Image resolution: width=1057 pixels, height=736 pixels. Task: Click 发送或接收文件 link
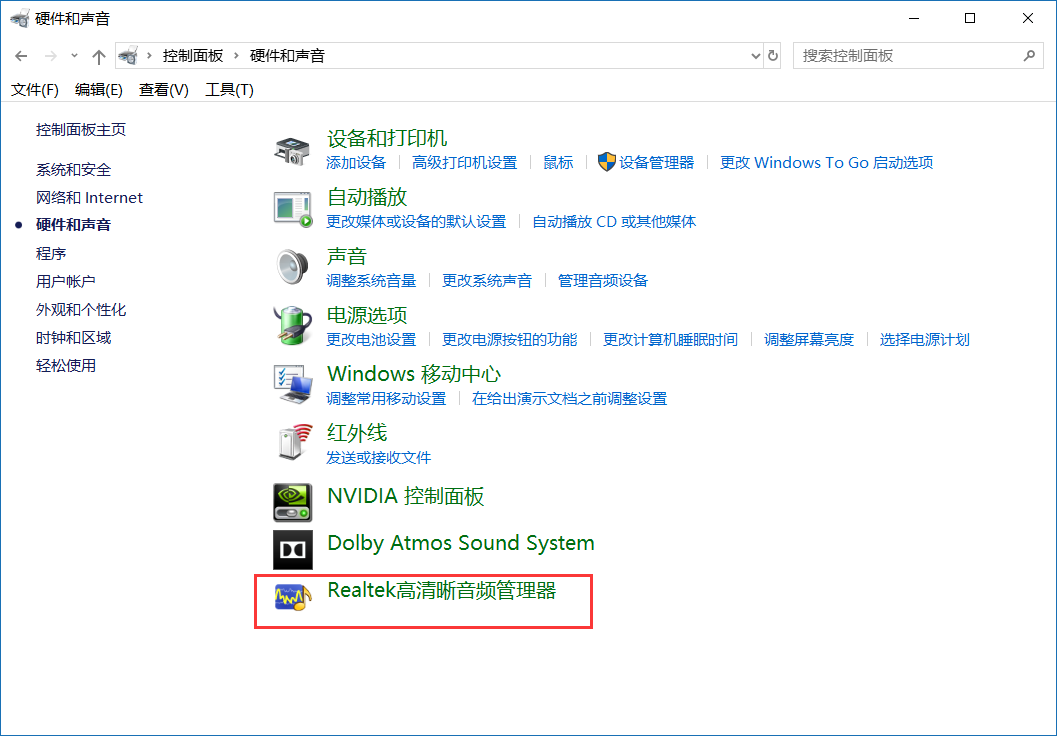click(379, 457)
